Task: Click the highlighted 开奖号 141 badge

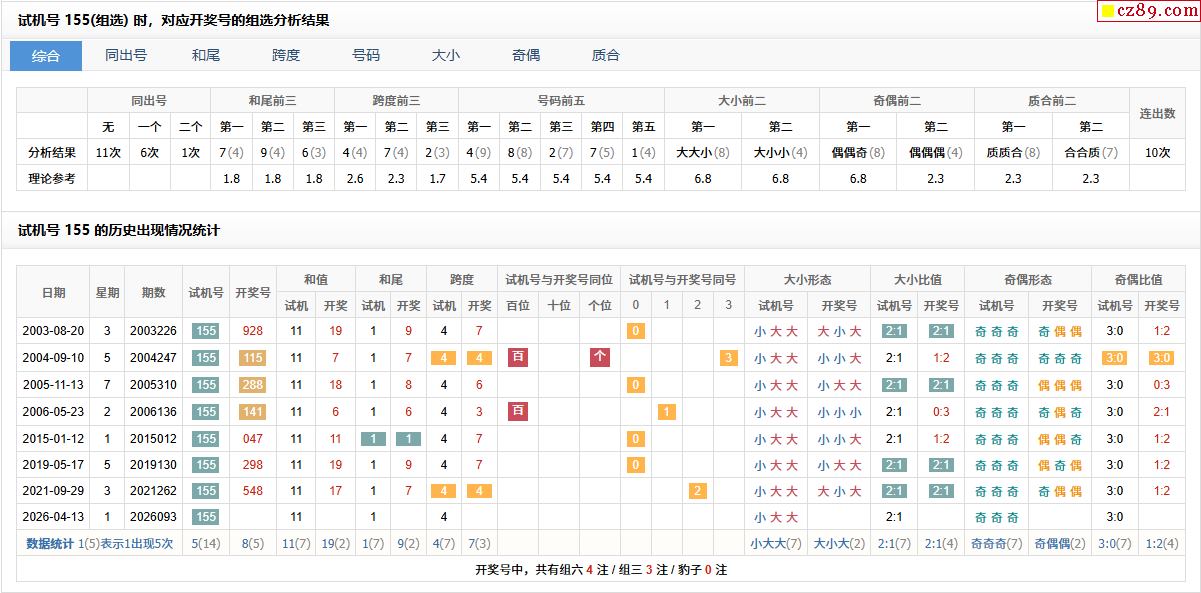Action: coord(252,411)
